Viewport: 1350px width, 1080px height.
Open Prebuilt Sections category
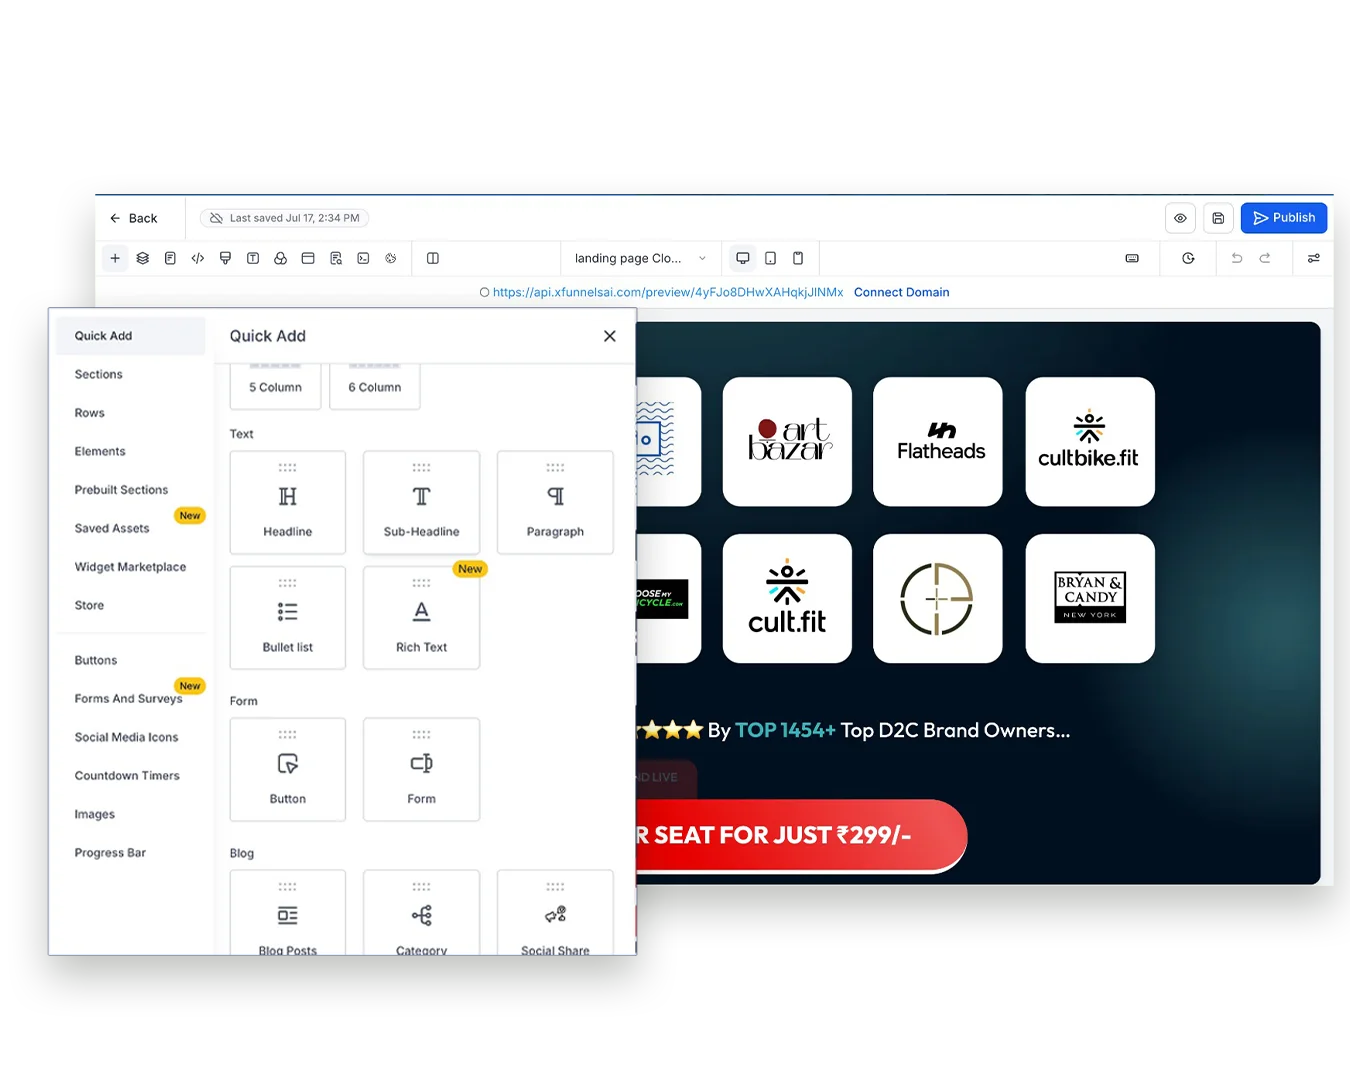121,490
